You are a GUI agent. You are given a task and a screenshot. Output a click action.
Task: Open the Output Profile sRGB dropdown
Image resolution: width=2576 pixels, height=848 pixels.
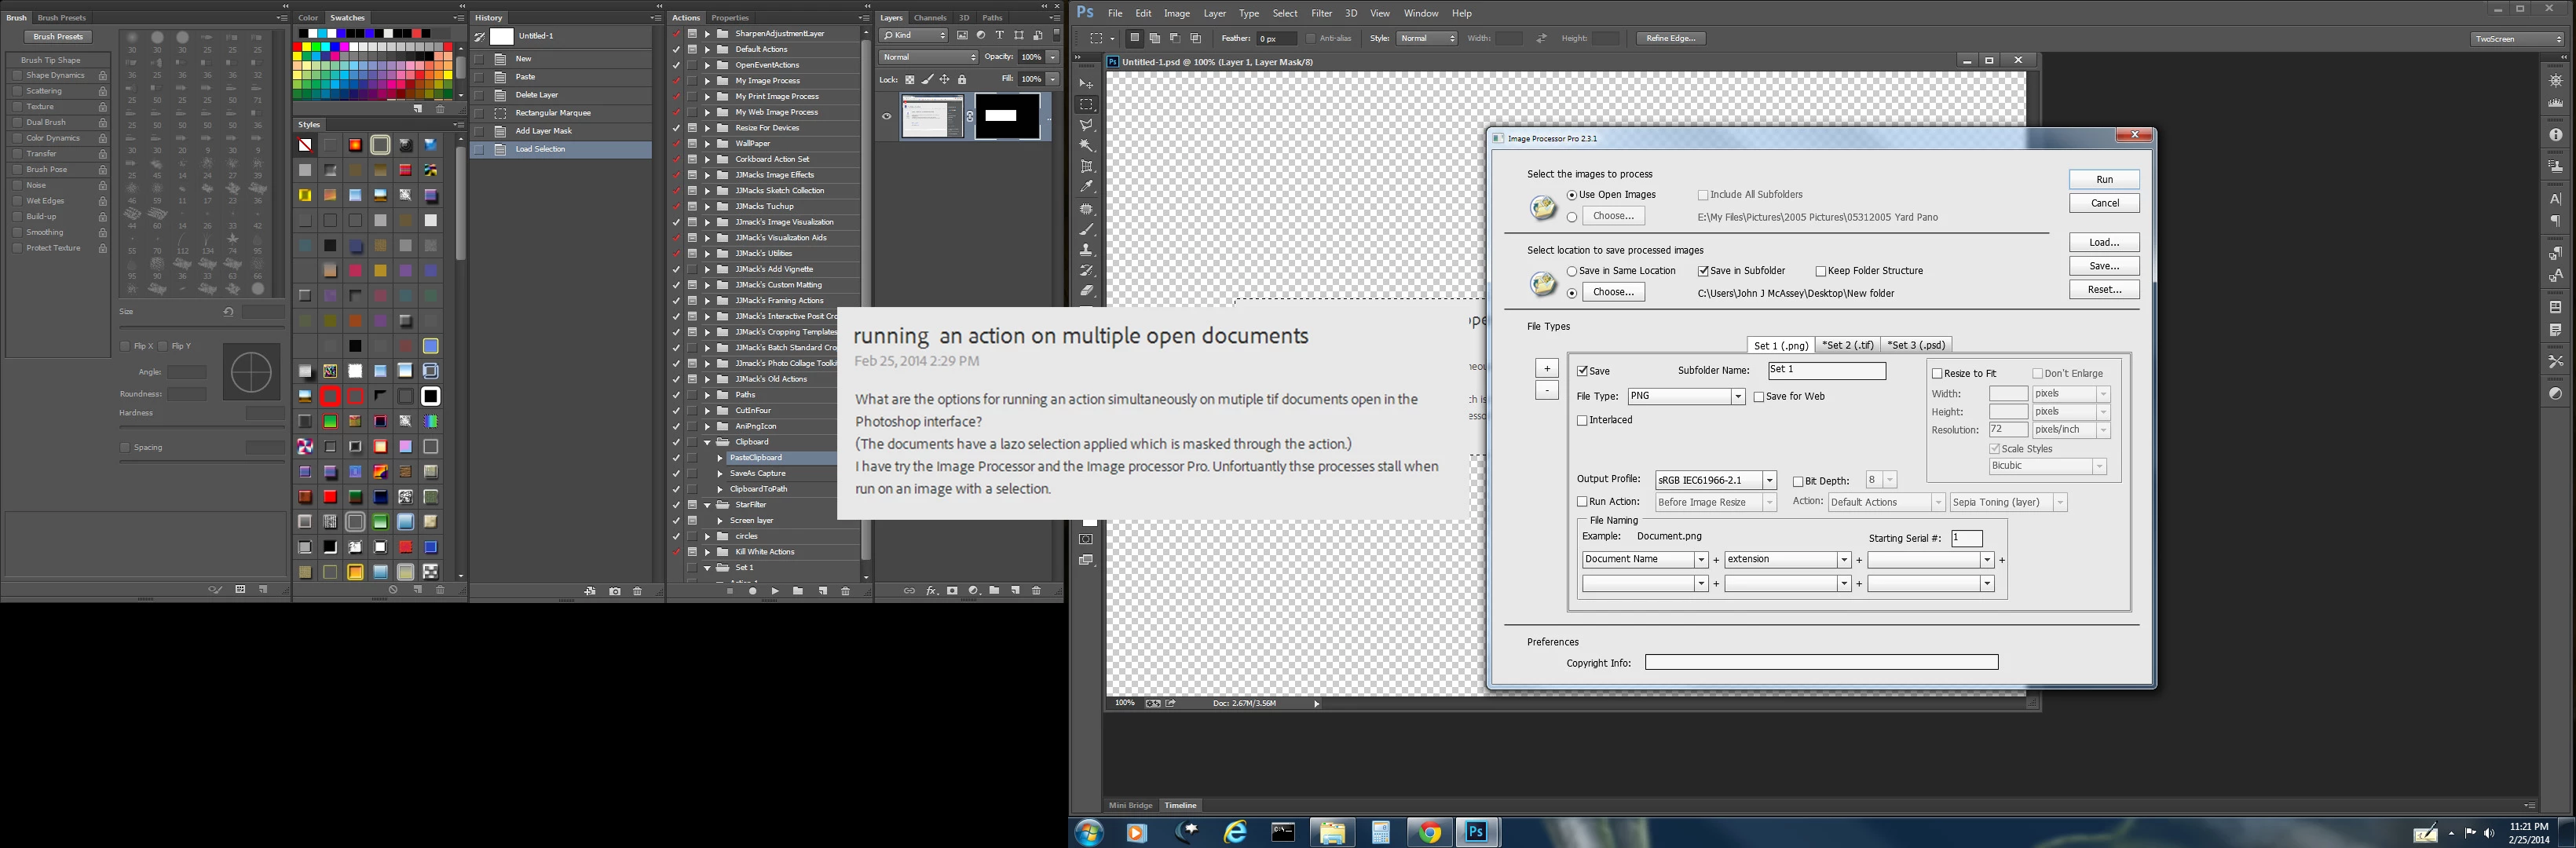pos(1769,480)
